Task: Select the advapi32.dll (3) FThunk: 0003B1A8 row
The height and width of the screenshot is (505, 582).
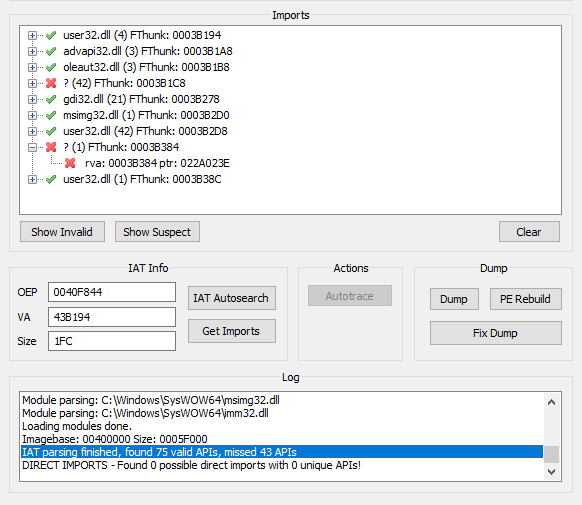Action: click(x=147, y=51)
